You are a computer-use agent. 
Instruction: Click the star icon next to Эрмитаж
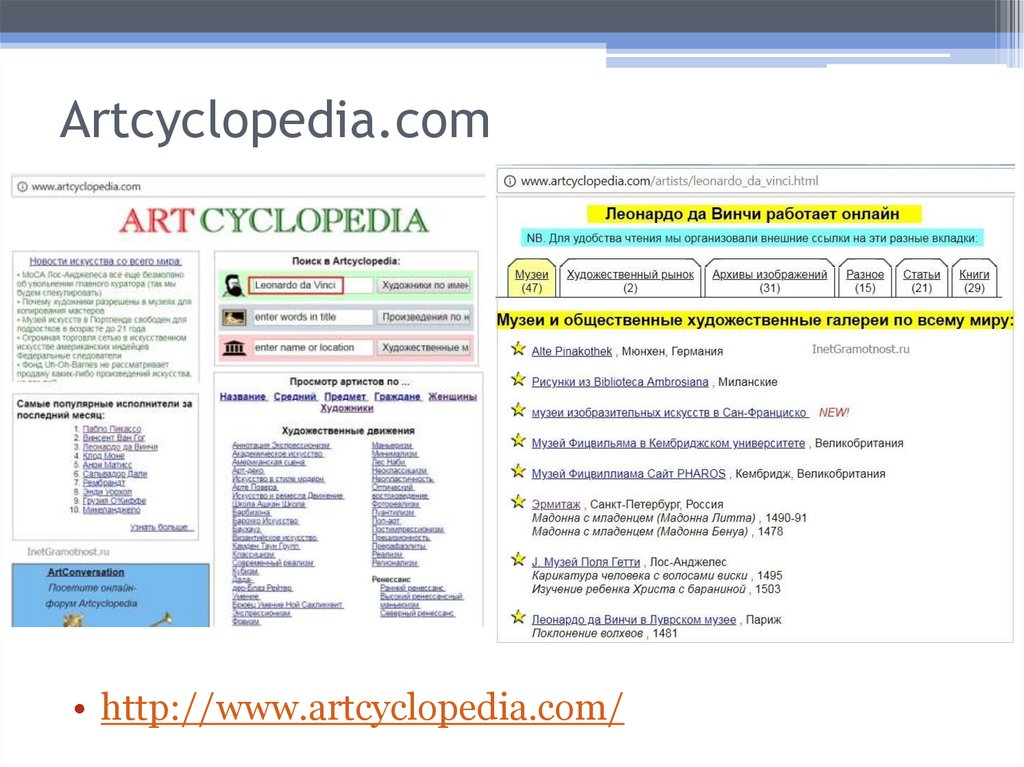coord(518,502)
